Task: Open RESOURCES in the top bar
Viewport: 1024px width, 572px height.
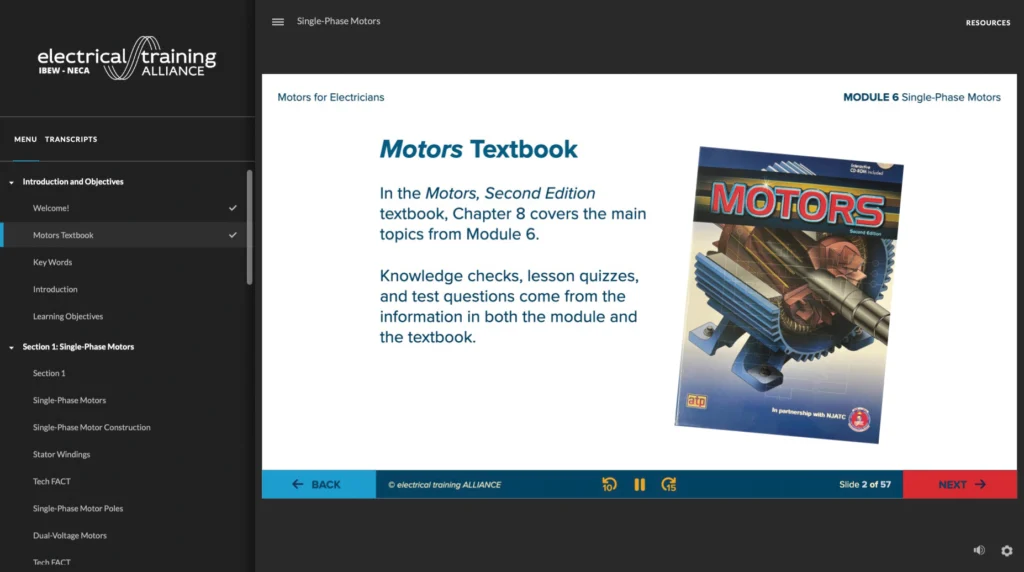Action: pos(987,23)
